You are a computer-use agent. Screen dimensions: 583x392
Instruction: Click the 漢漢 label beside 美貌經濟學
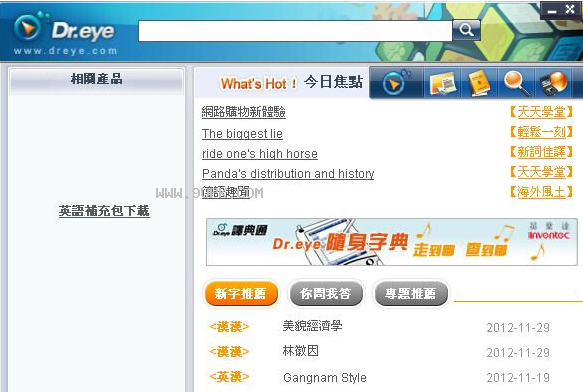pos(229,327)
